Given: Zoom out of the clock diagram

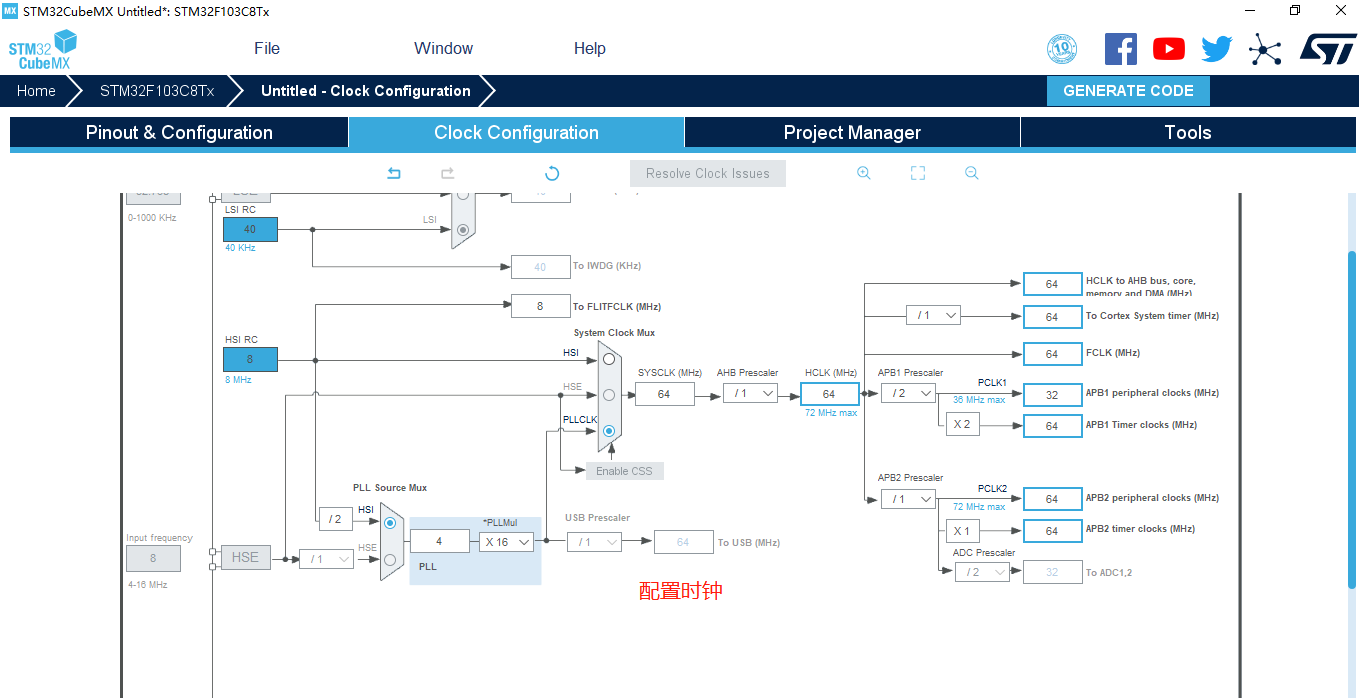Looking at the screenshot, I should pyautogui.click(x=972, y=173).
